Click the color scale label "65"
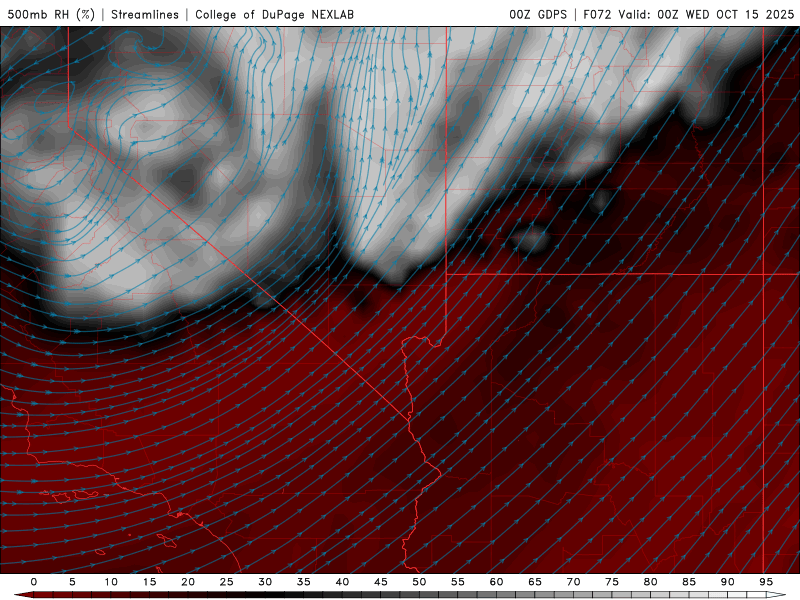The image size is (800, 600). point(535,582)
